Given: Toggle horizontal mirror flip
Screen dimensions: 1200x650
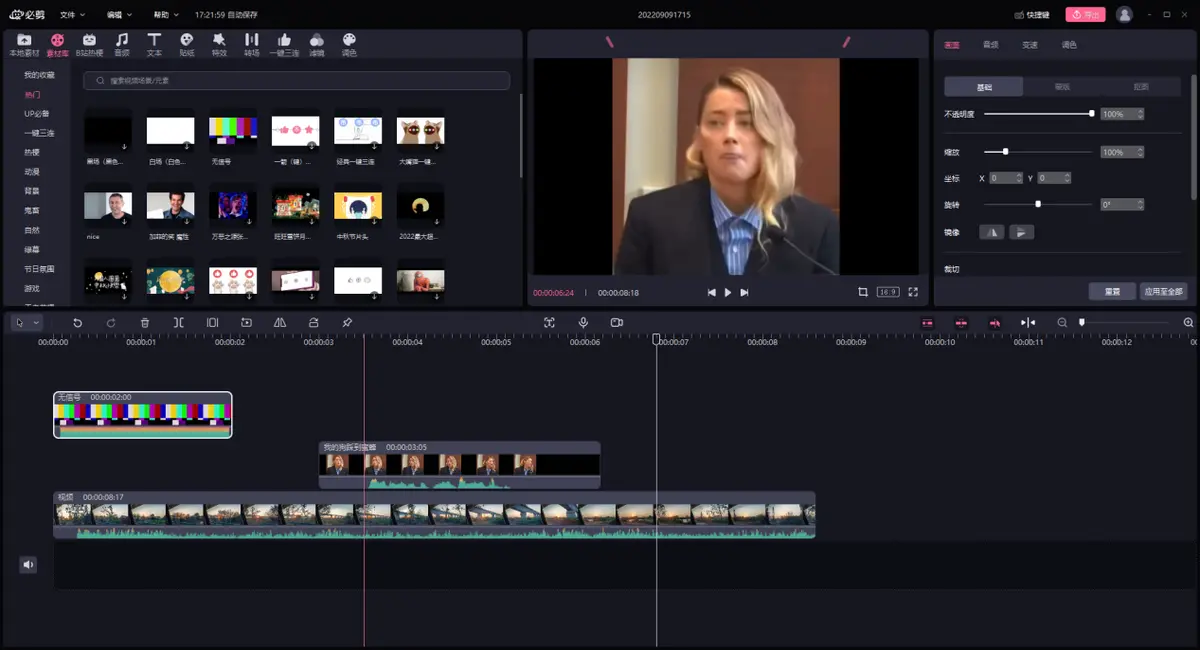Looking at the screenshot, I should pos(993,232).
